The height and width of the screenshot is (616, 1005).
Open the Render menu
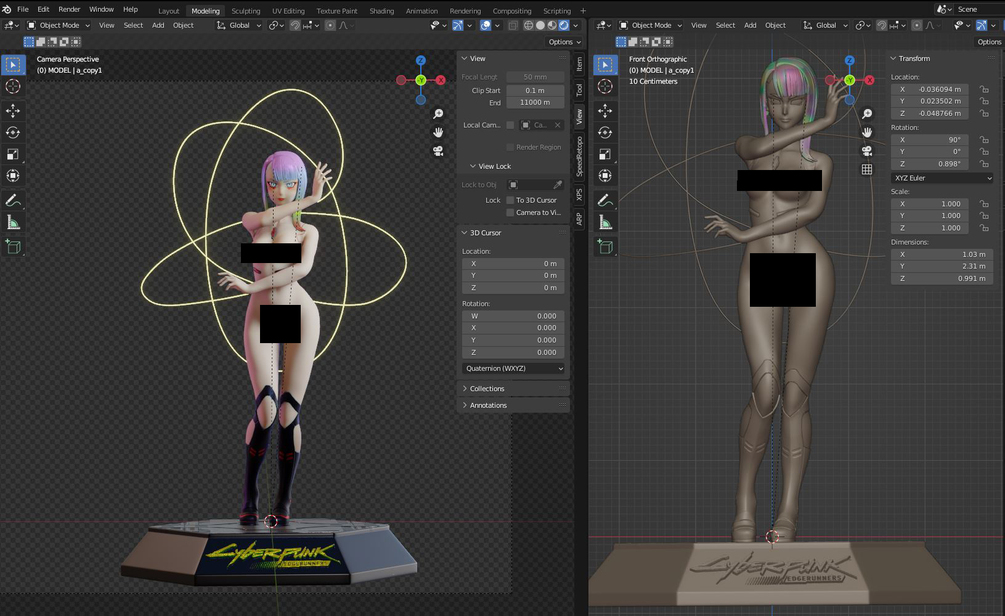(x=69, y=10)
